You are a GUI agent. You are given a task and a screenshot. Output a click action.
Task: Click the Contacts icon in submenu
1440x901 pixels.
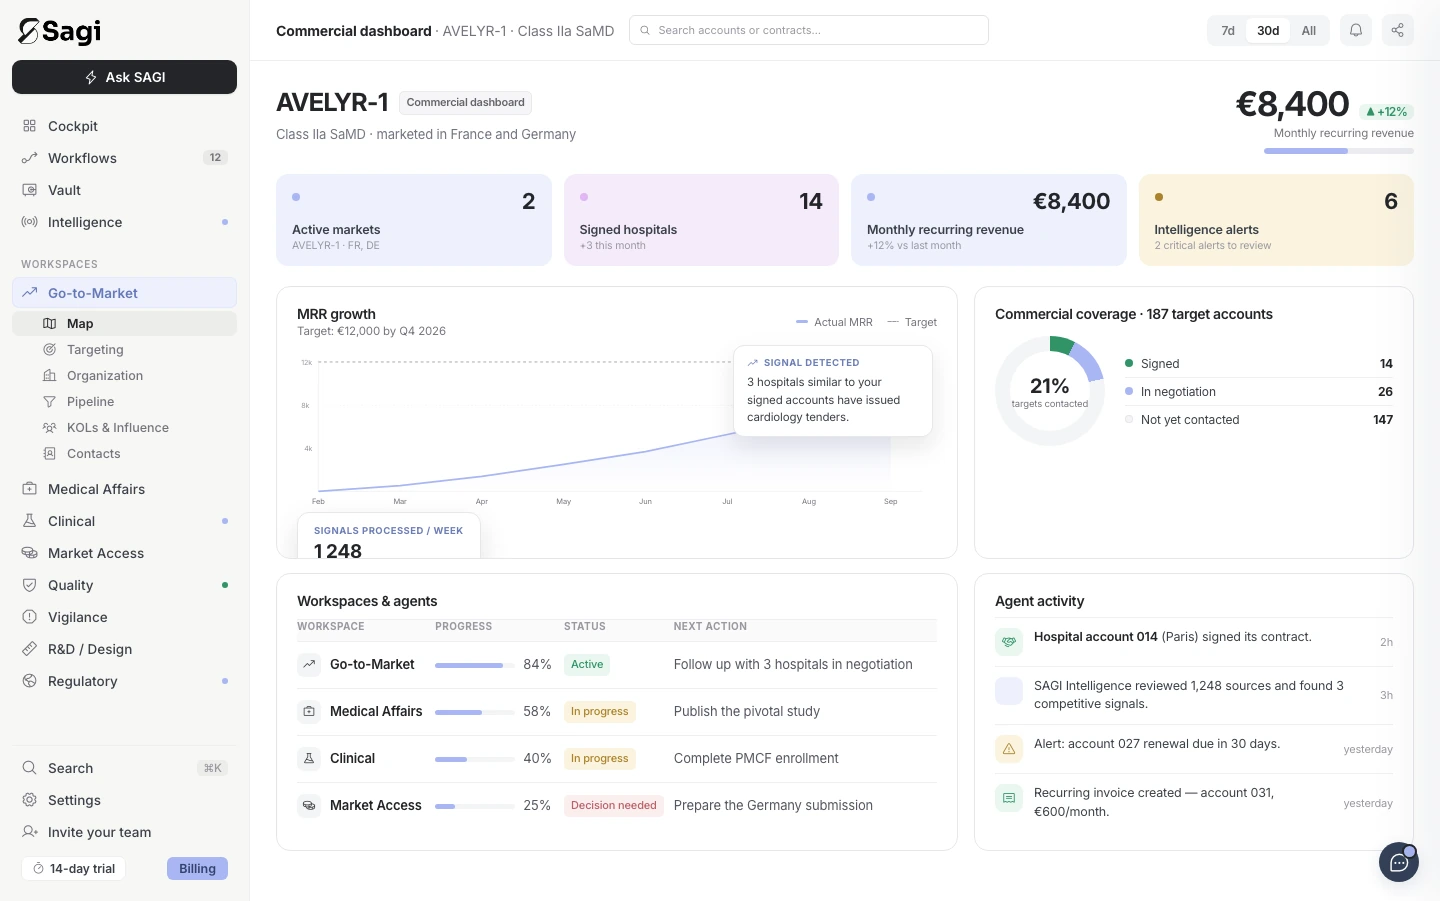49,454
